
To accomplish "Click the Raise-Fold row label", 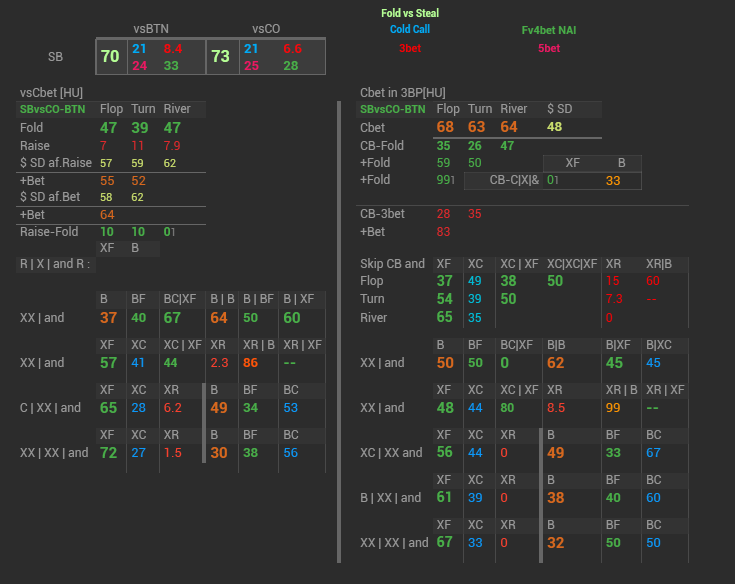I will 49,231.
